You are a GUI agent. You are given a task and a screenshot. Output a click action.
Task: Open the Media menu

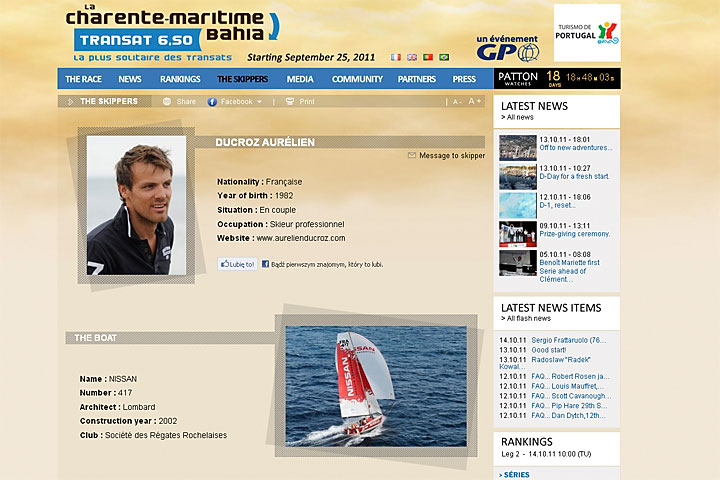tap(300, 79)
